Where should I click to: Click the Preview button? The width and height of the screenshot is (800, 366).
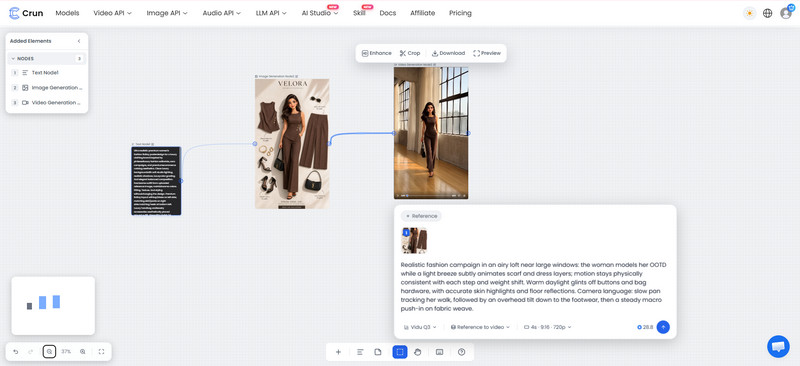click(487, 53)
